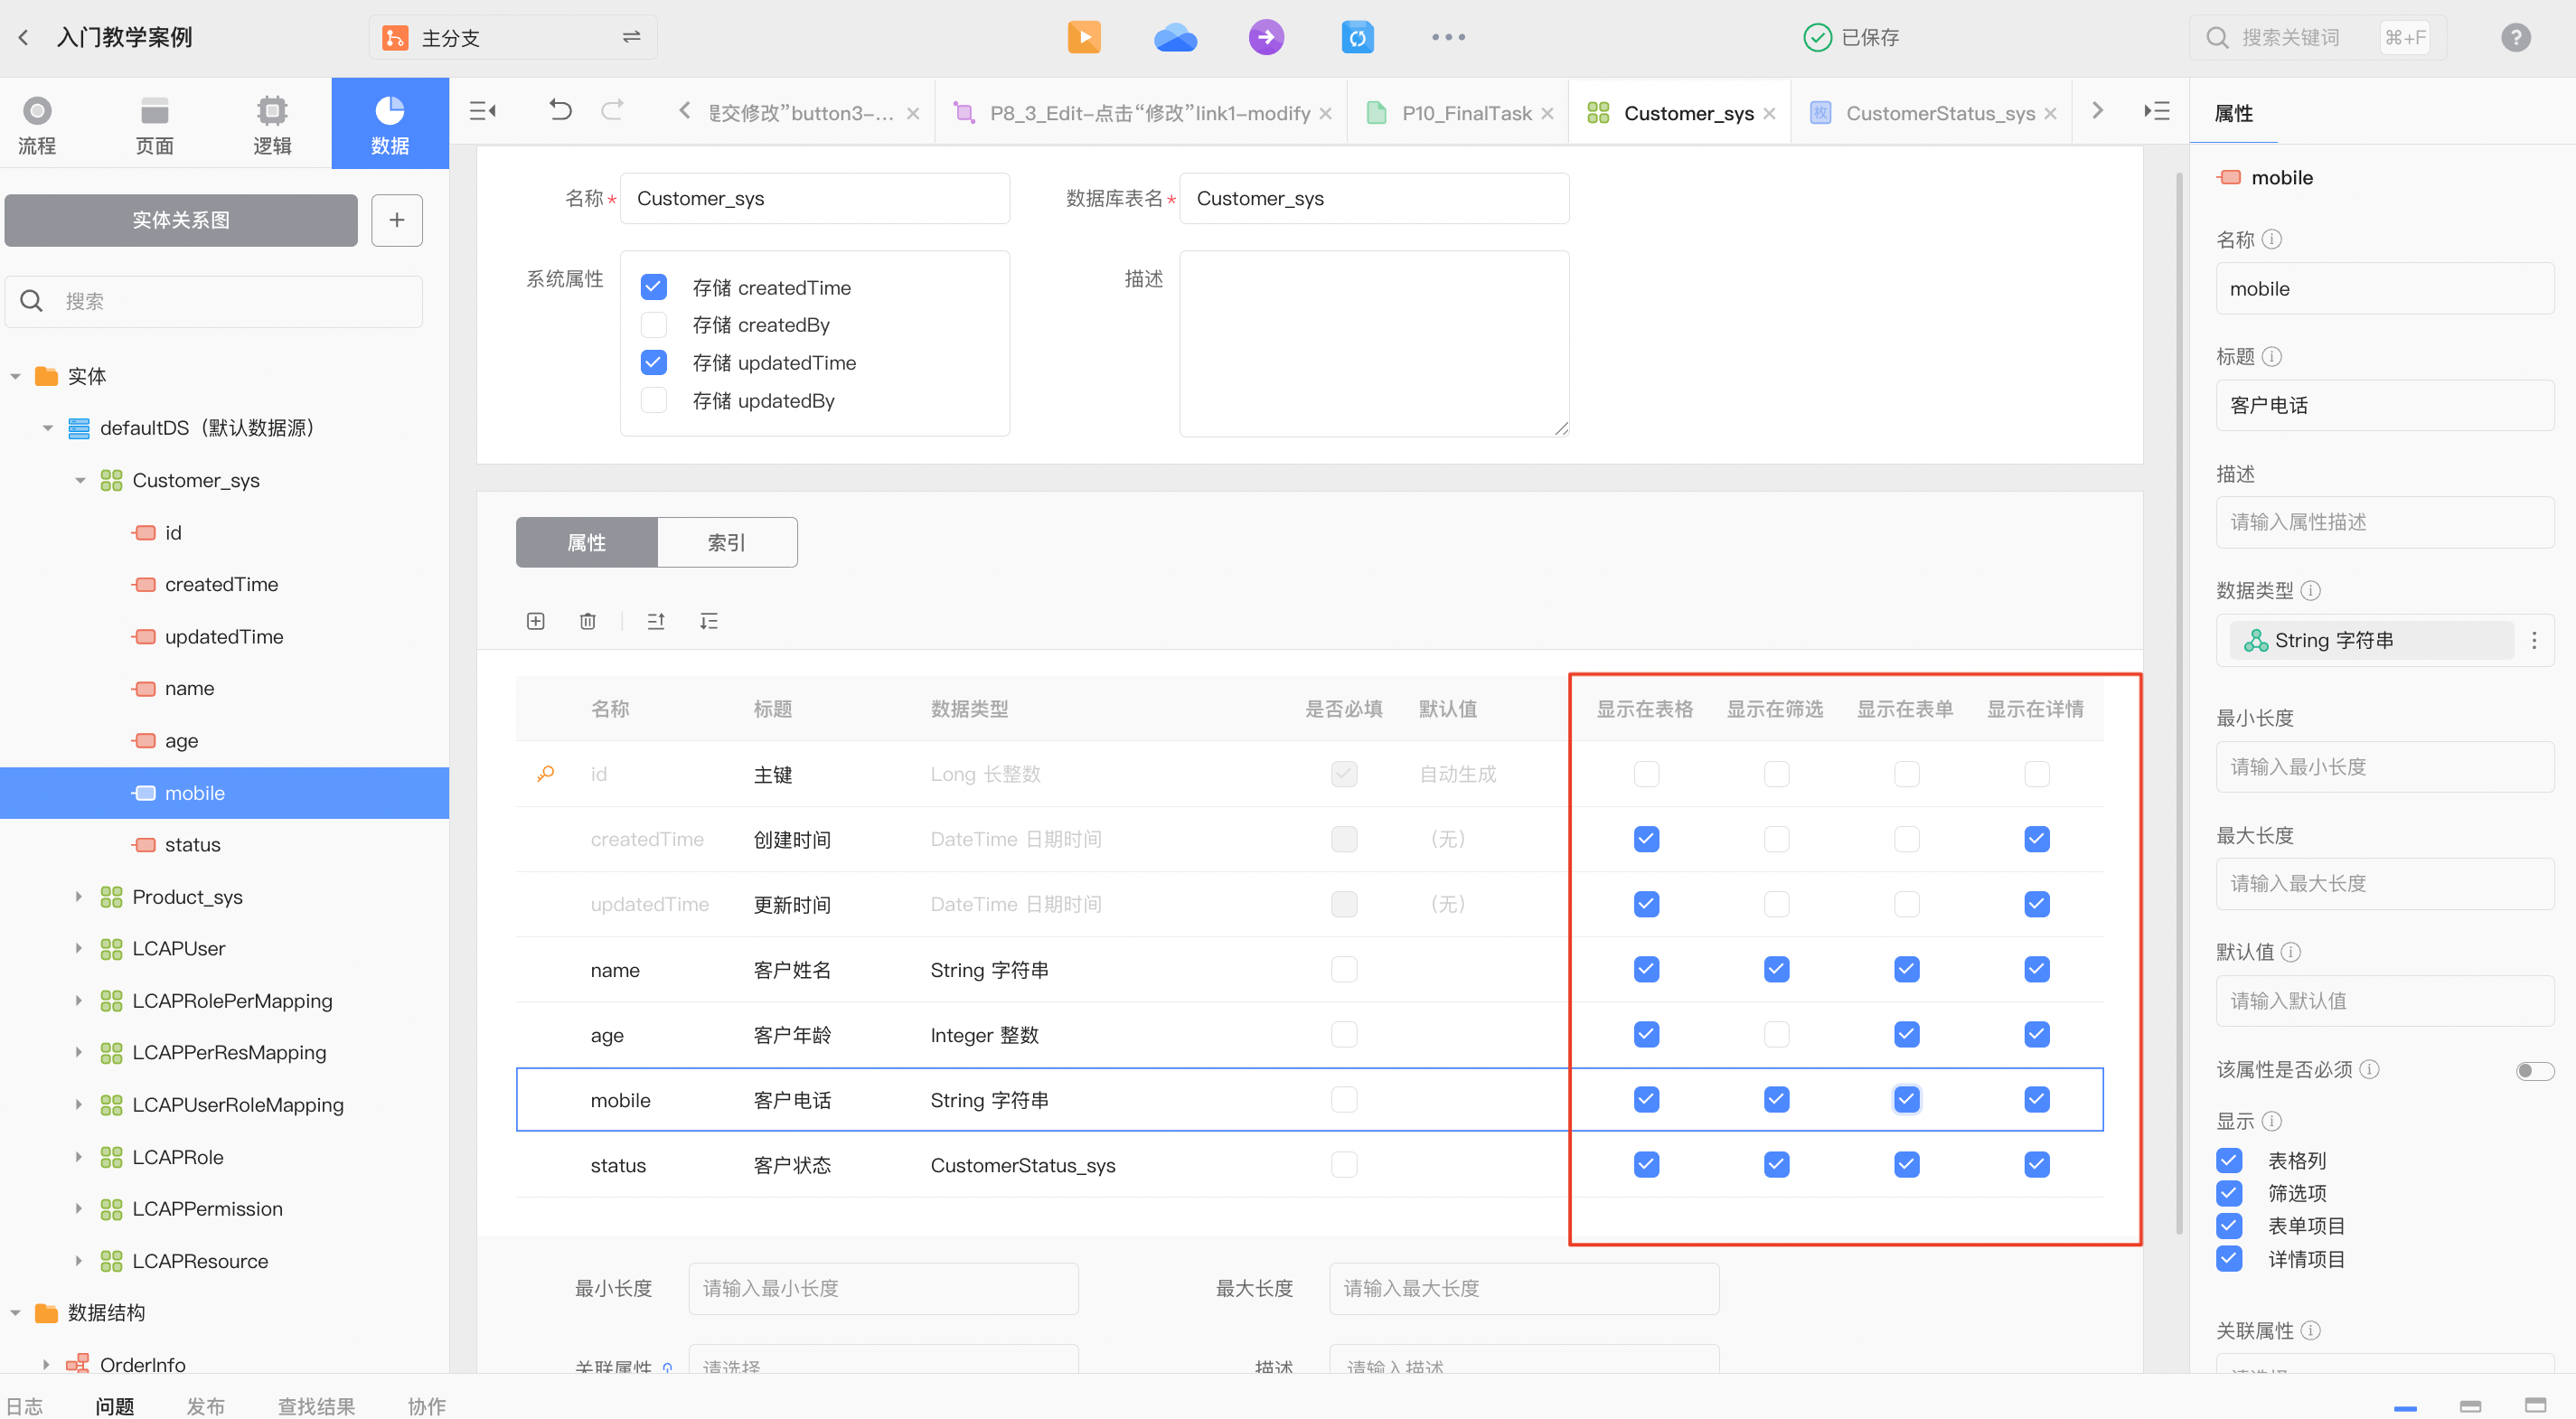Image resolution: width=2576 pixels, height=1419 pixels.
Task: Click the info icon next to 名称
Action: point(2272,239)
